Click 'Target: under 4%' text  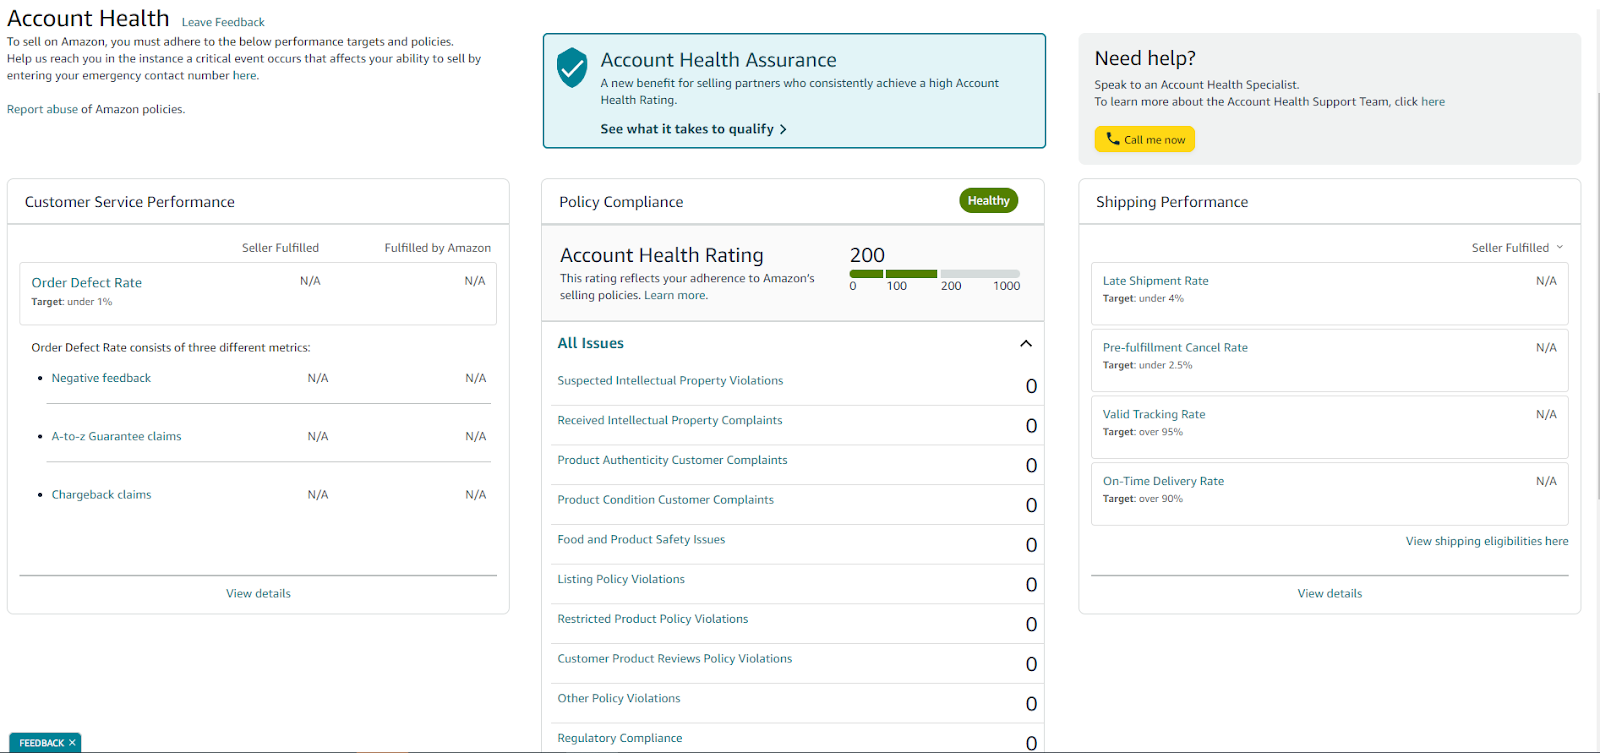pyautogui.click(x=1143, y=299)
